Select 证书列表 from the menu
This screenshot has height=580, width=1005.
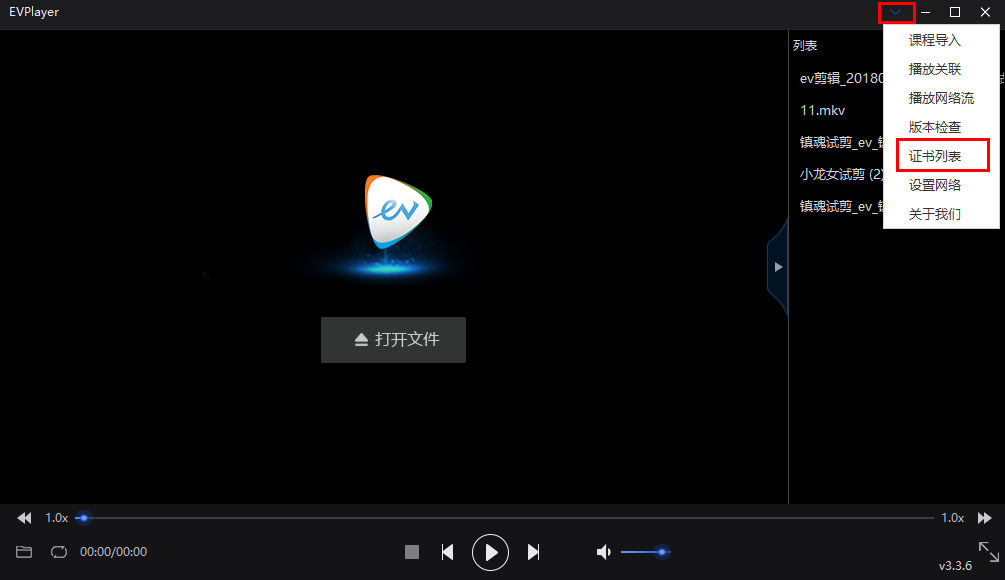[x=935, y=157]
